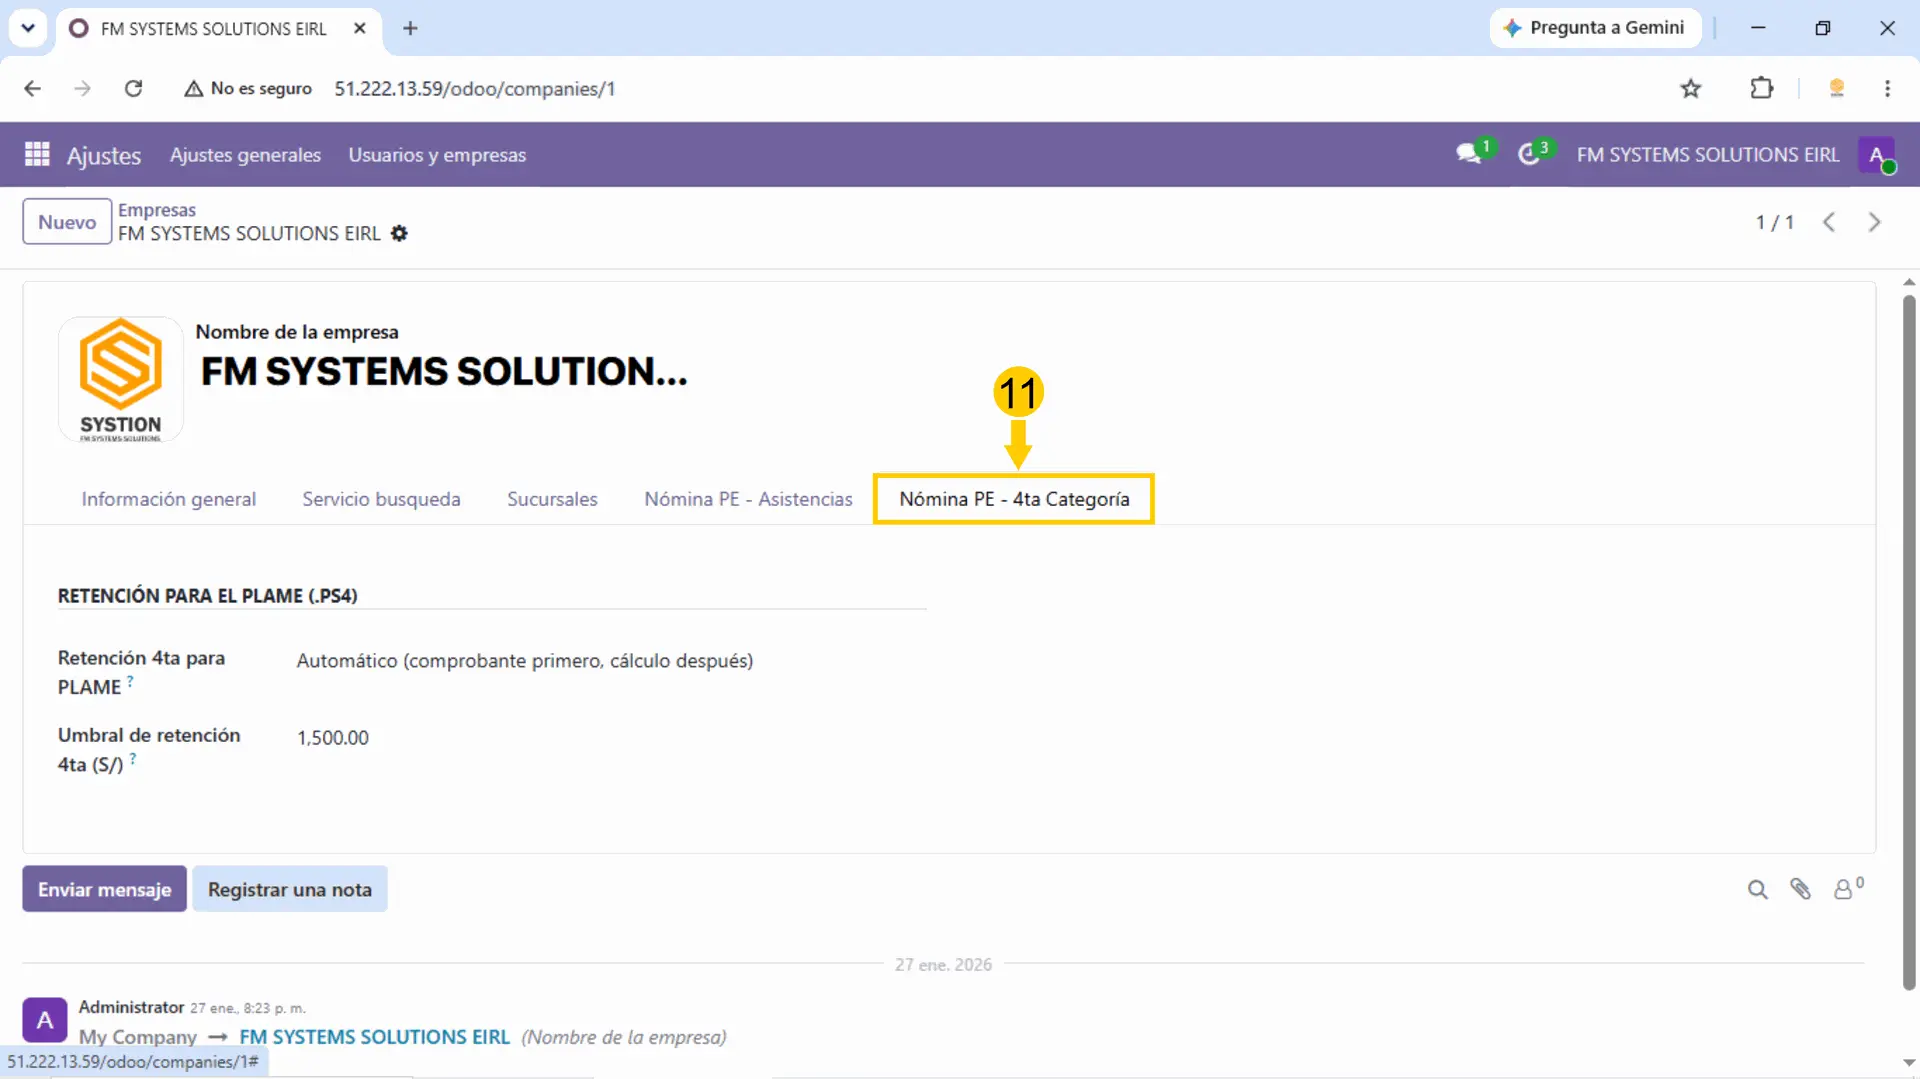Open the FM SYSTEMS SOLUTIONS EIRL company switcher
The height and width of the screenshot is (1079, 1920).
[x=1707, y=155]
